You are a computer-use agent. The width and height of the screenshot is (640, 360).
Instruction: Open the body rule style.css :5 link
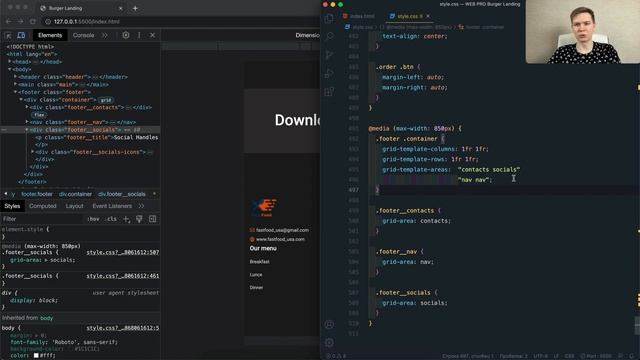pos(123,328)
